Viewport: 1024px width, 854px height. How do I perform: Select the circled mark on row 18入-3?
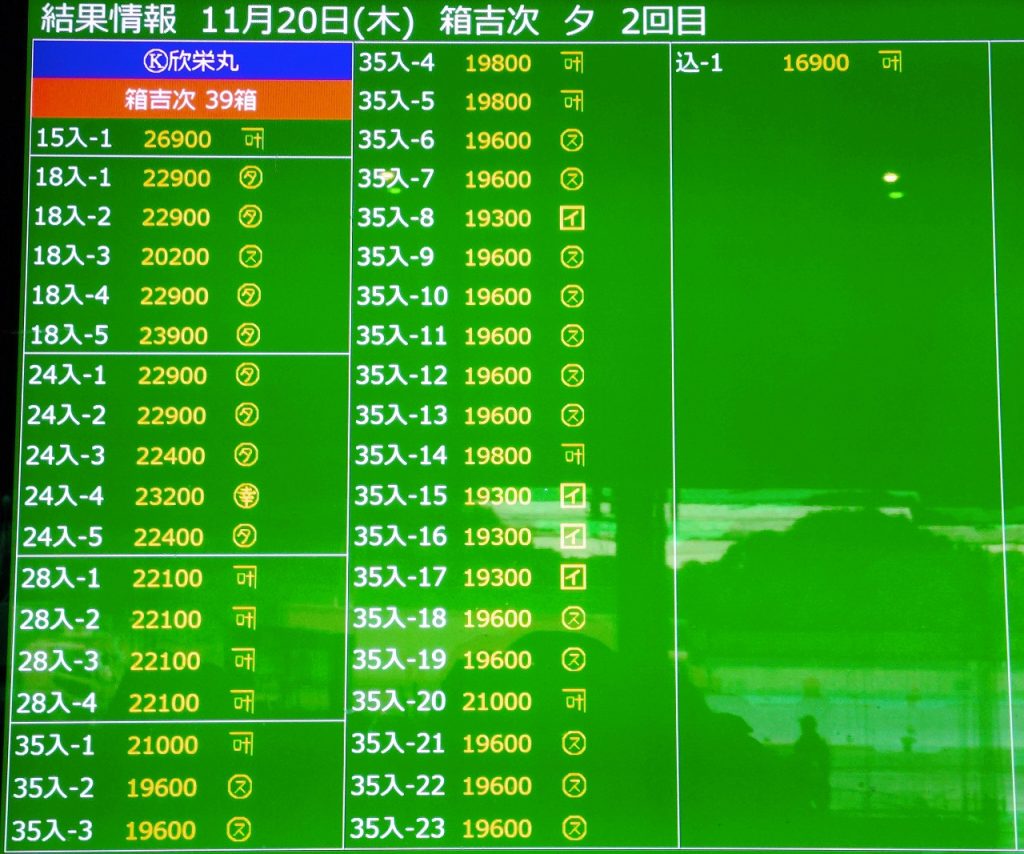250,257
